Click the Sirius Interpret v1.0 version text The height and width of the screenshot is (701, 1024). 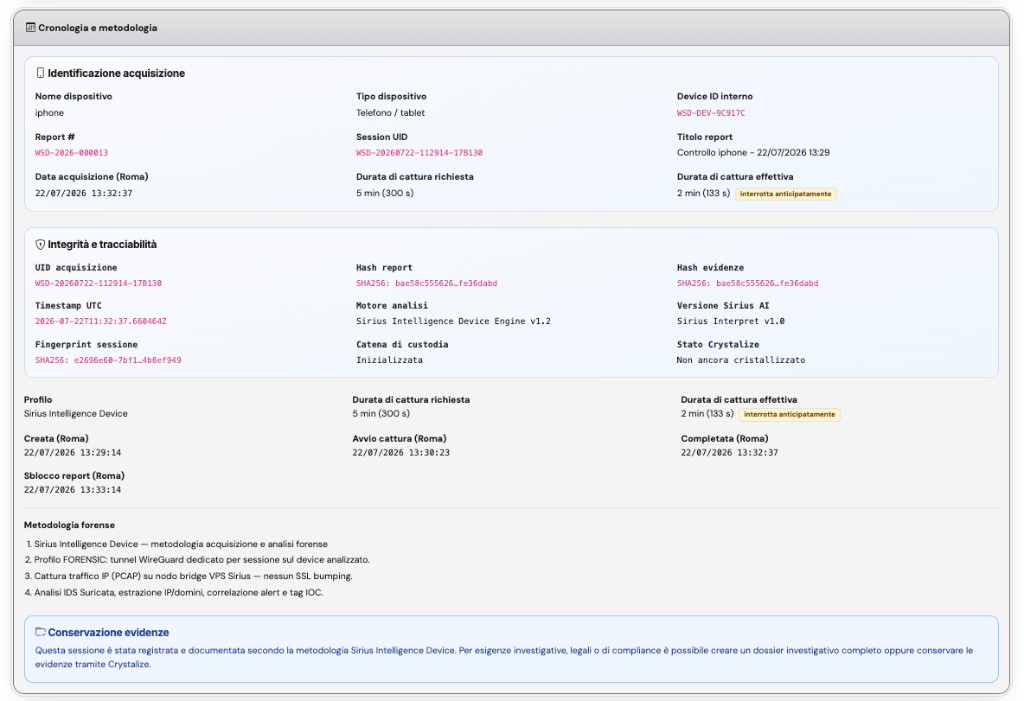click(x=730, y=321)
